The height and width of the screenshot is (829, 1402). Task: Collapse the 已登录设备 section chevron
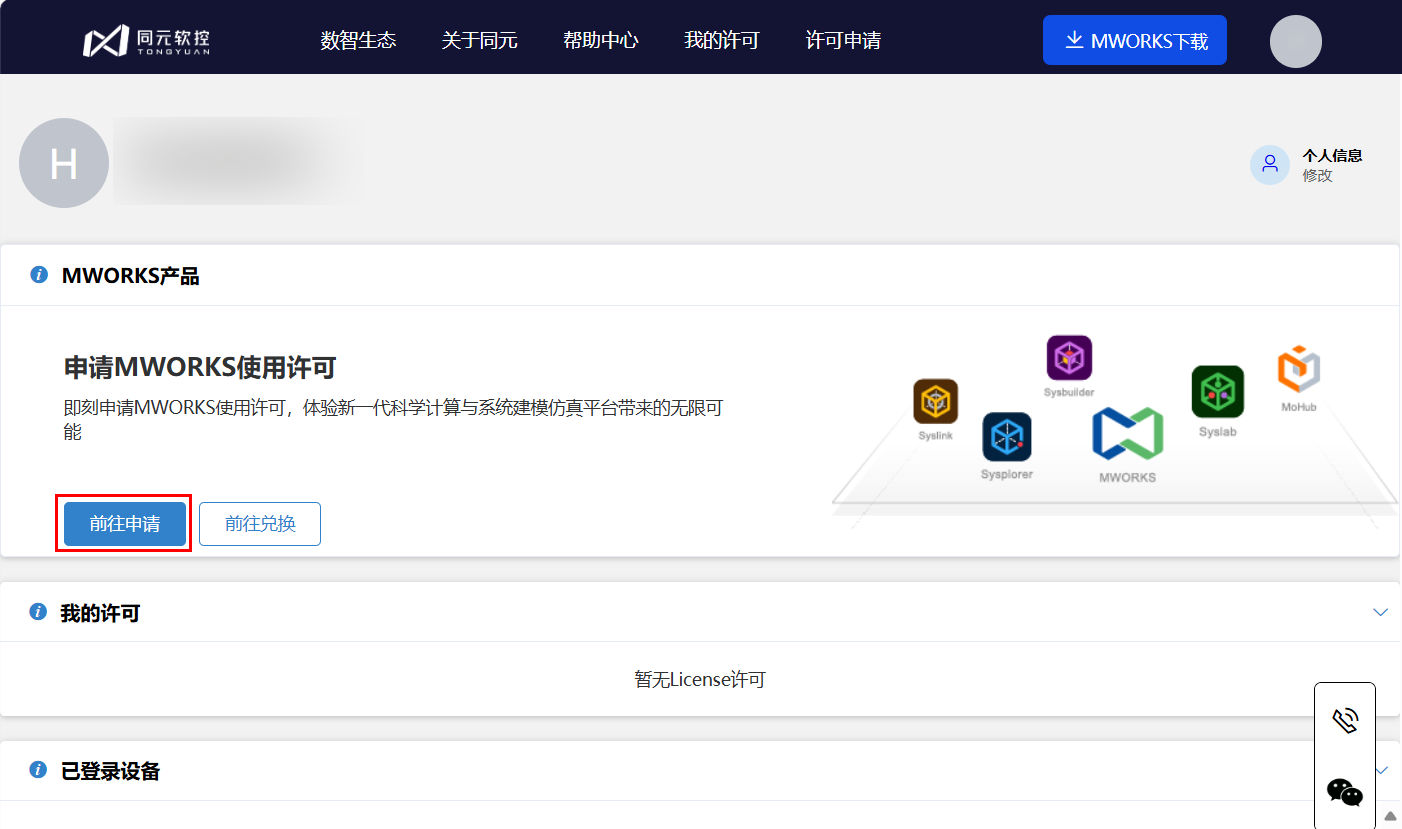coord(1383,770)
